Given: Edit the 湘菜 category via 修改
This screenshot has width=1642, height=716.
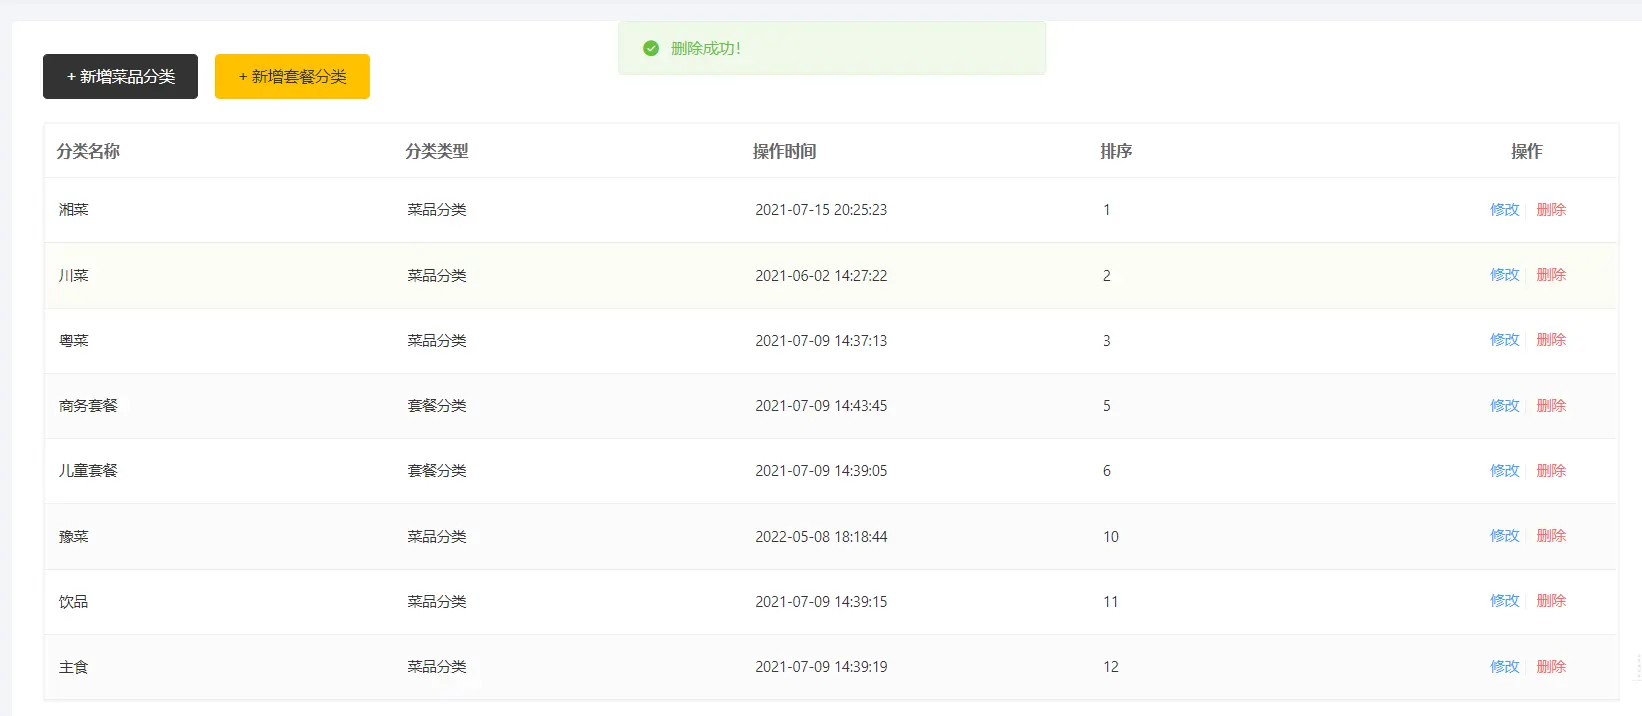Looking at the screenshot, I should coord(1504,209).
